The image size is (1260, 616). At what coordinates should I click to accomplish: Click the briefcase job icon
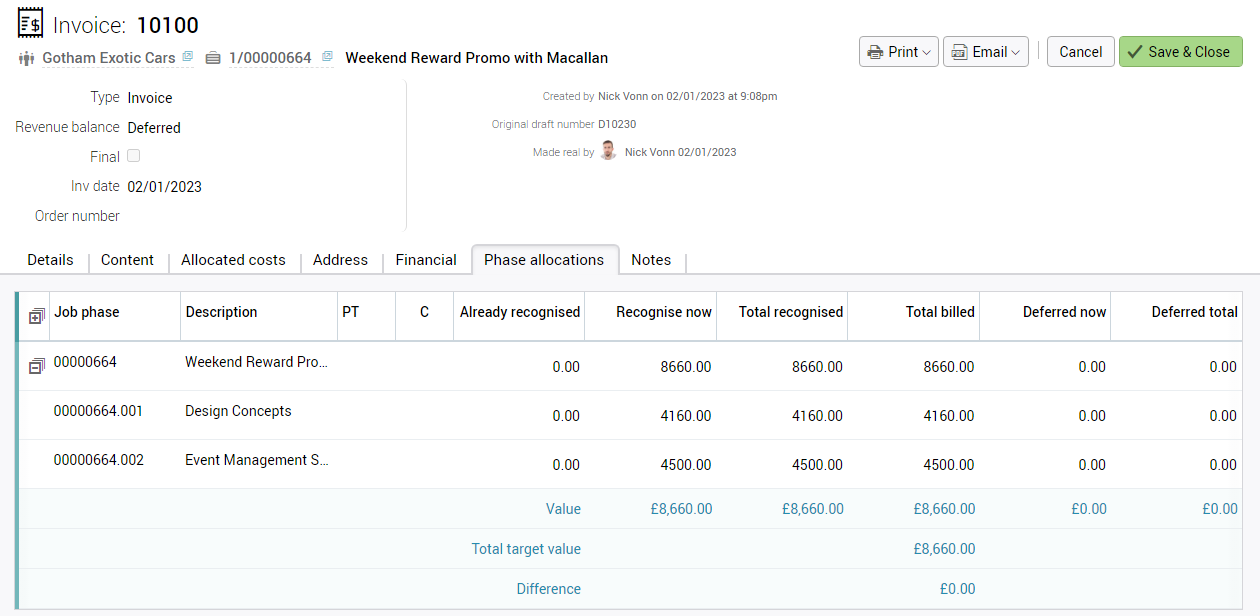[213, 58]
